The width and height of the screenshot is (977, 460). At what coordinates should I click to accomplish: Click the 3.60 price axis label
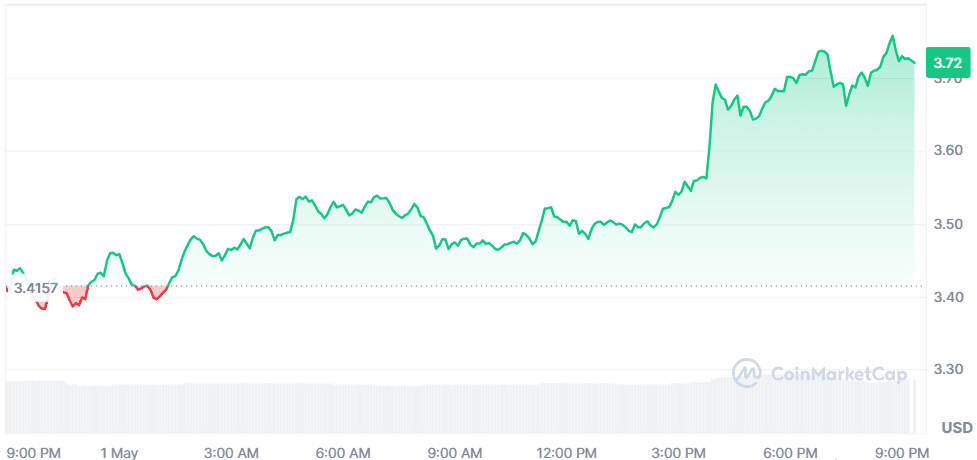pyautogui.click(x=948, y=150)
